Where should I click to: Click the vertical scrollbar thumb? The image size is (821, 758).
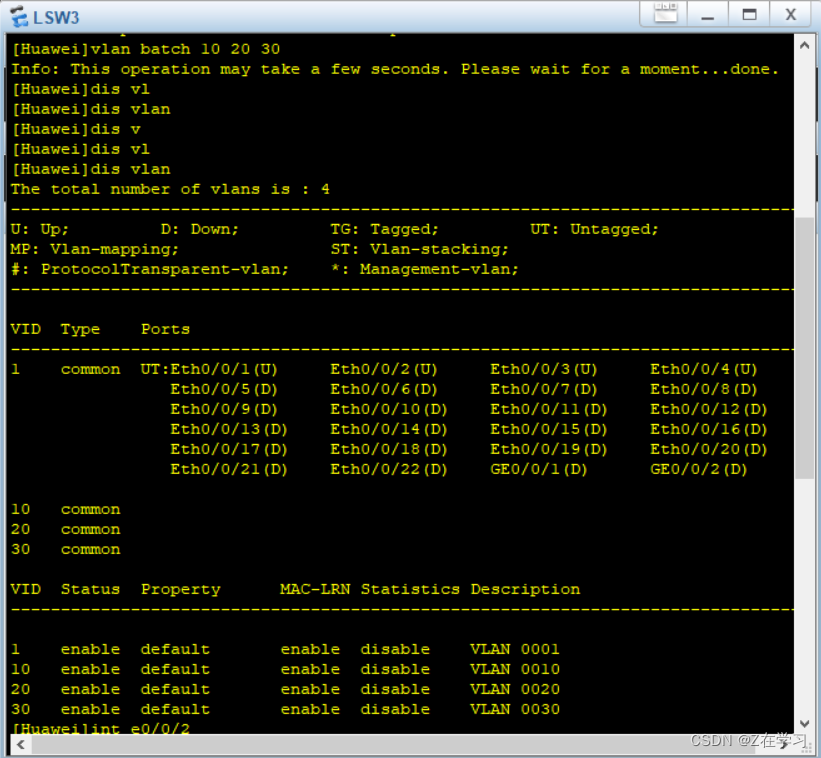tap(804, 348)
